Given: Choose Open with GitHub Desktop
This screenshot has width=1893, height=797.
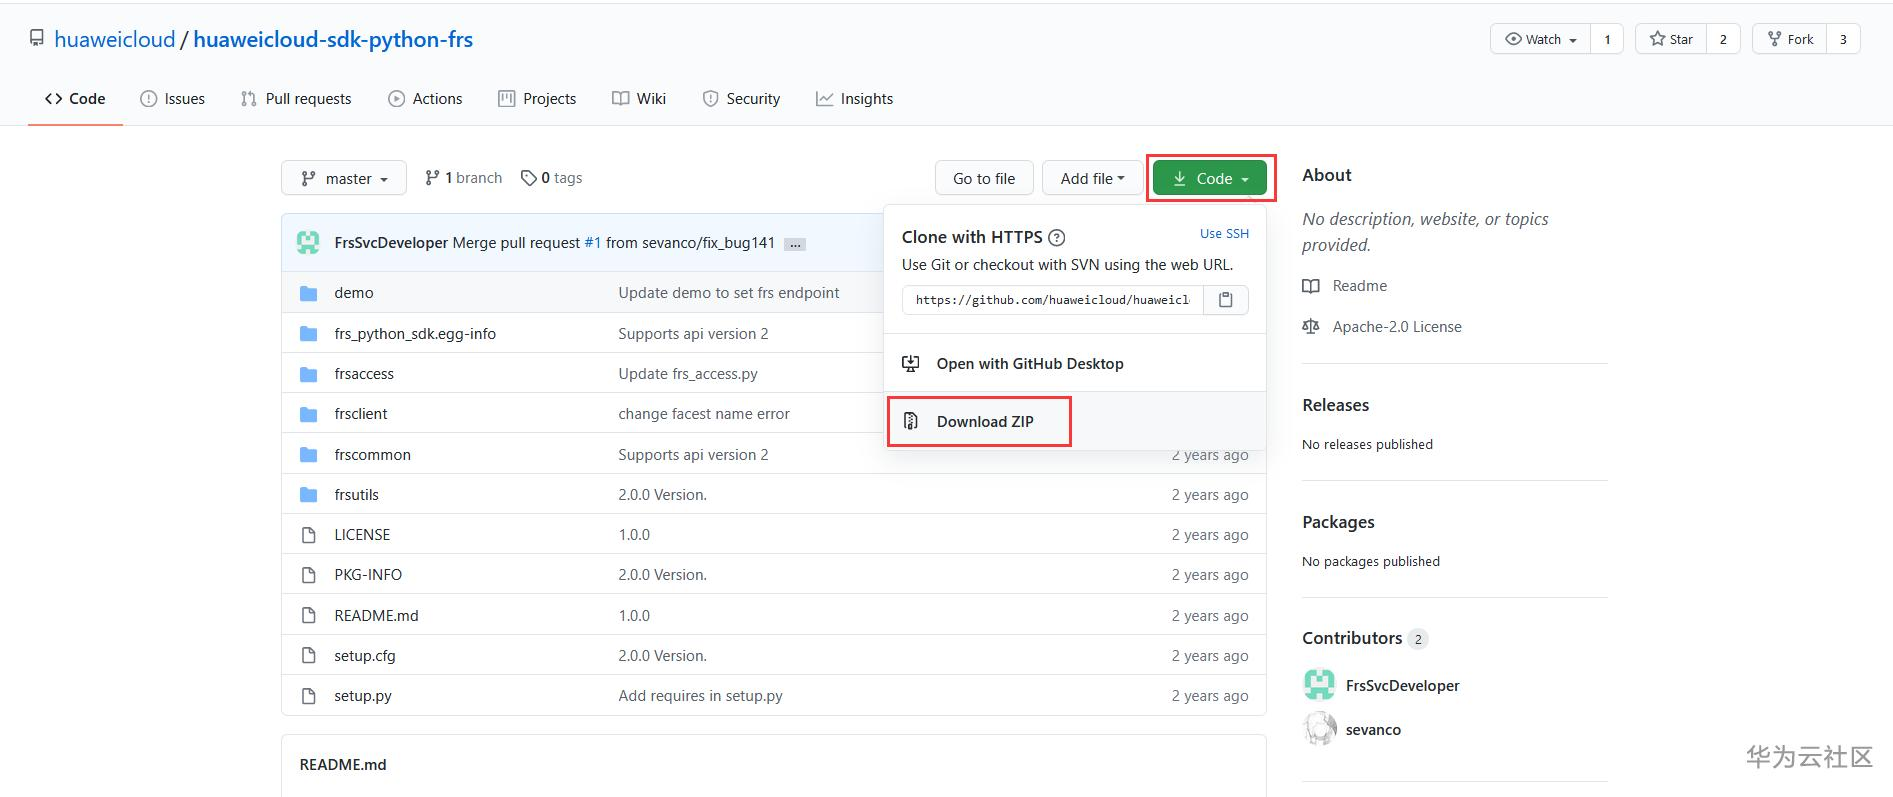Looking at the screenshot, I should (x=1029, y=364).
